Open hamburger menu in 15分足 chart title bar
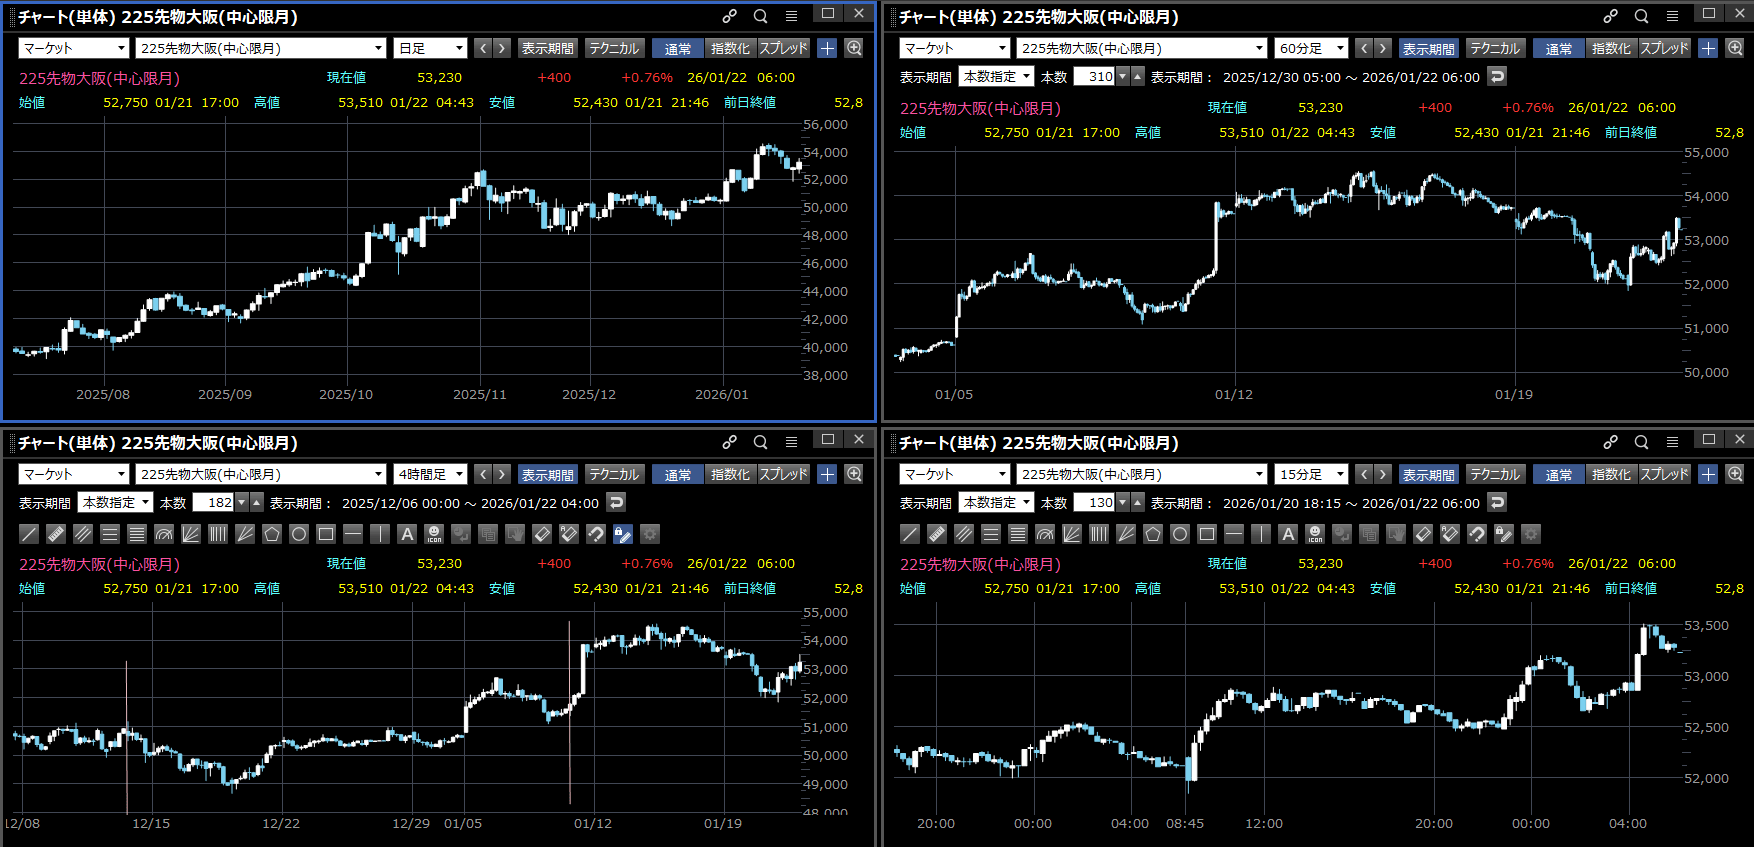This screenshot has height=847, width=1754. click(x=1672, y=442)
